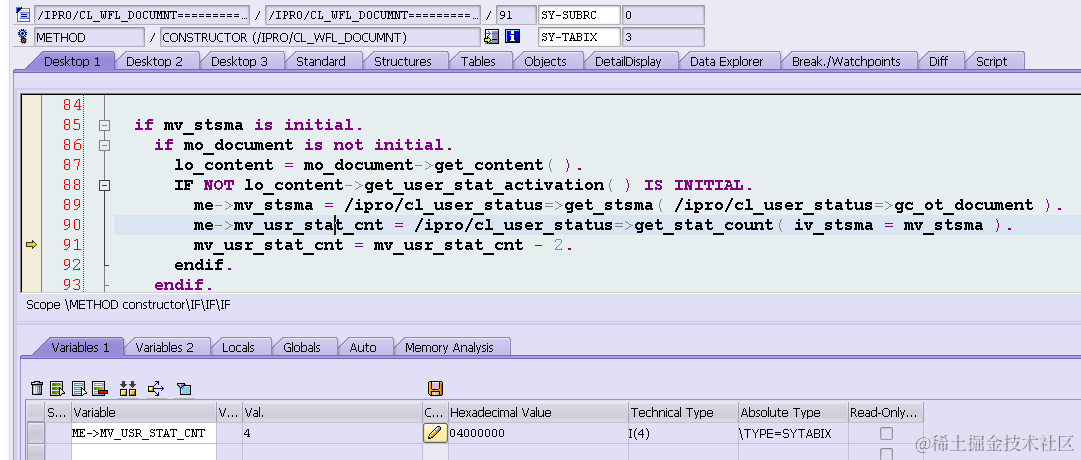1081x460 pixels.
Task: Click the SY-TABIX field
Action: click(579, 37)
